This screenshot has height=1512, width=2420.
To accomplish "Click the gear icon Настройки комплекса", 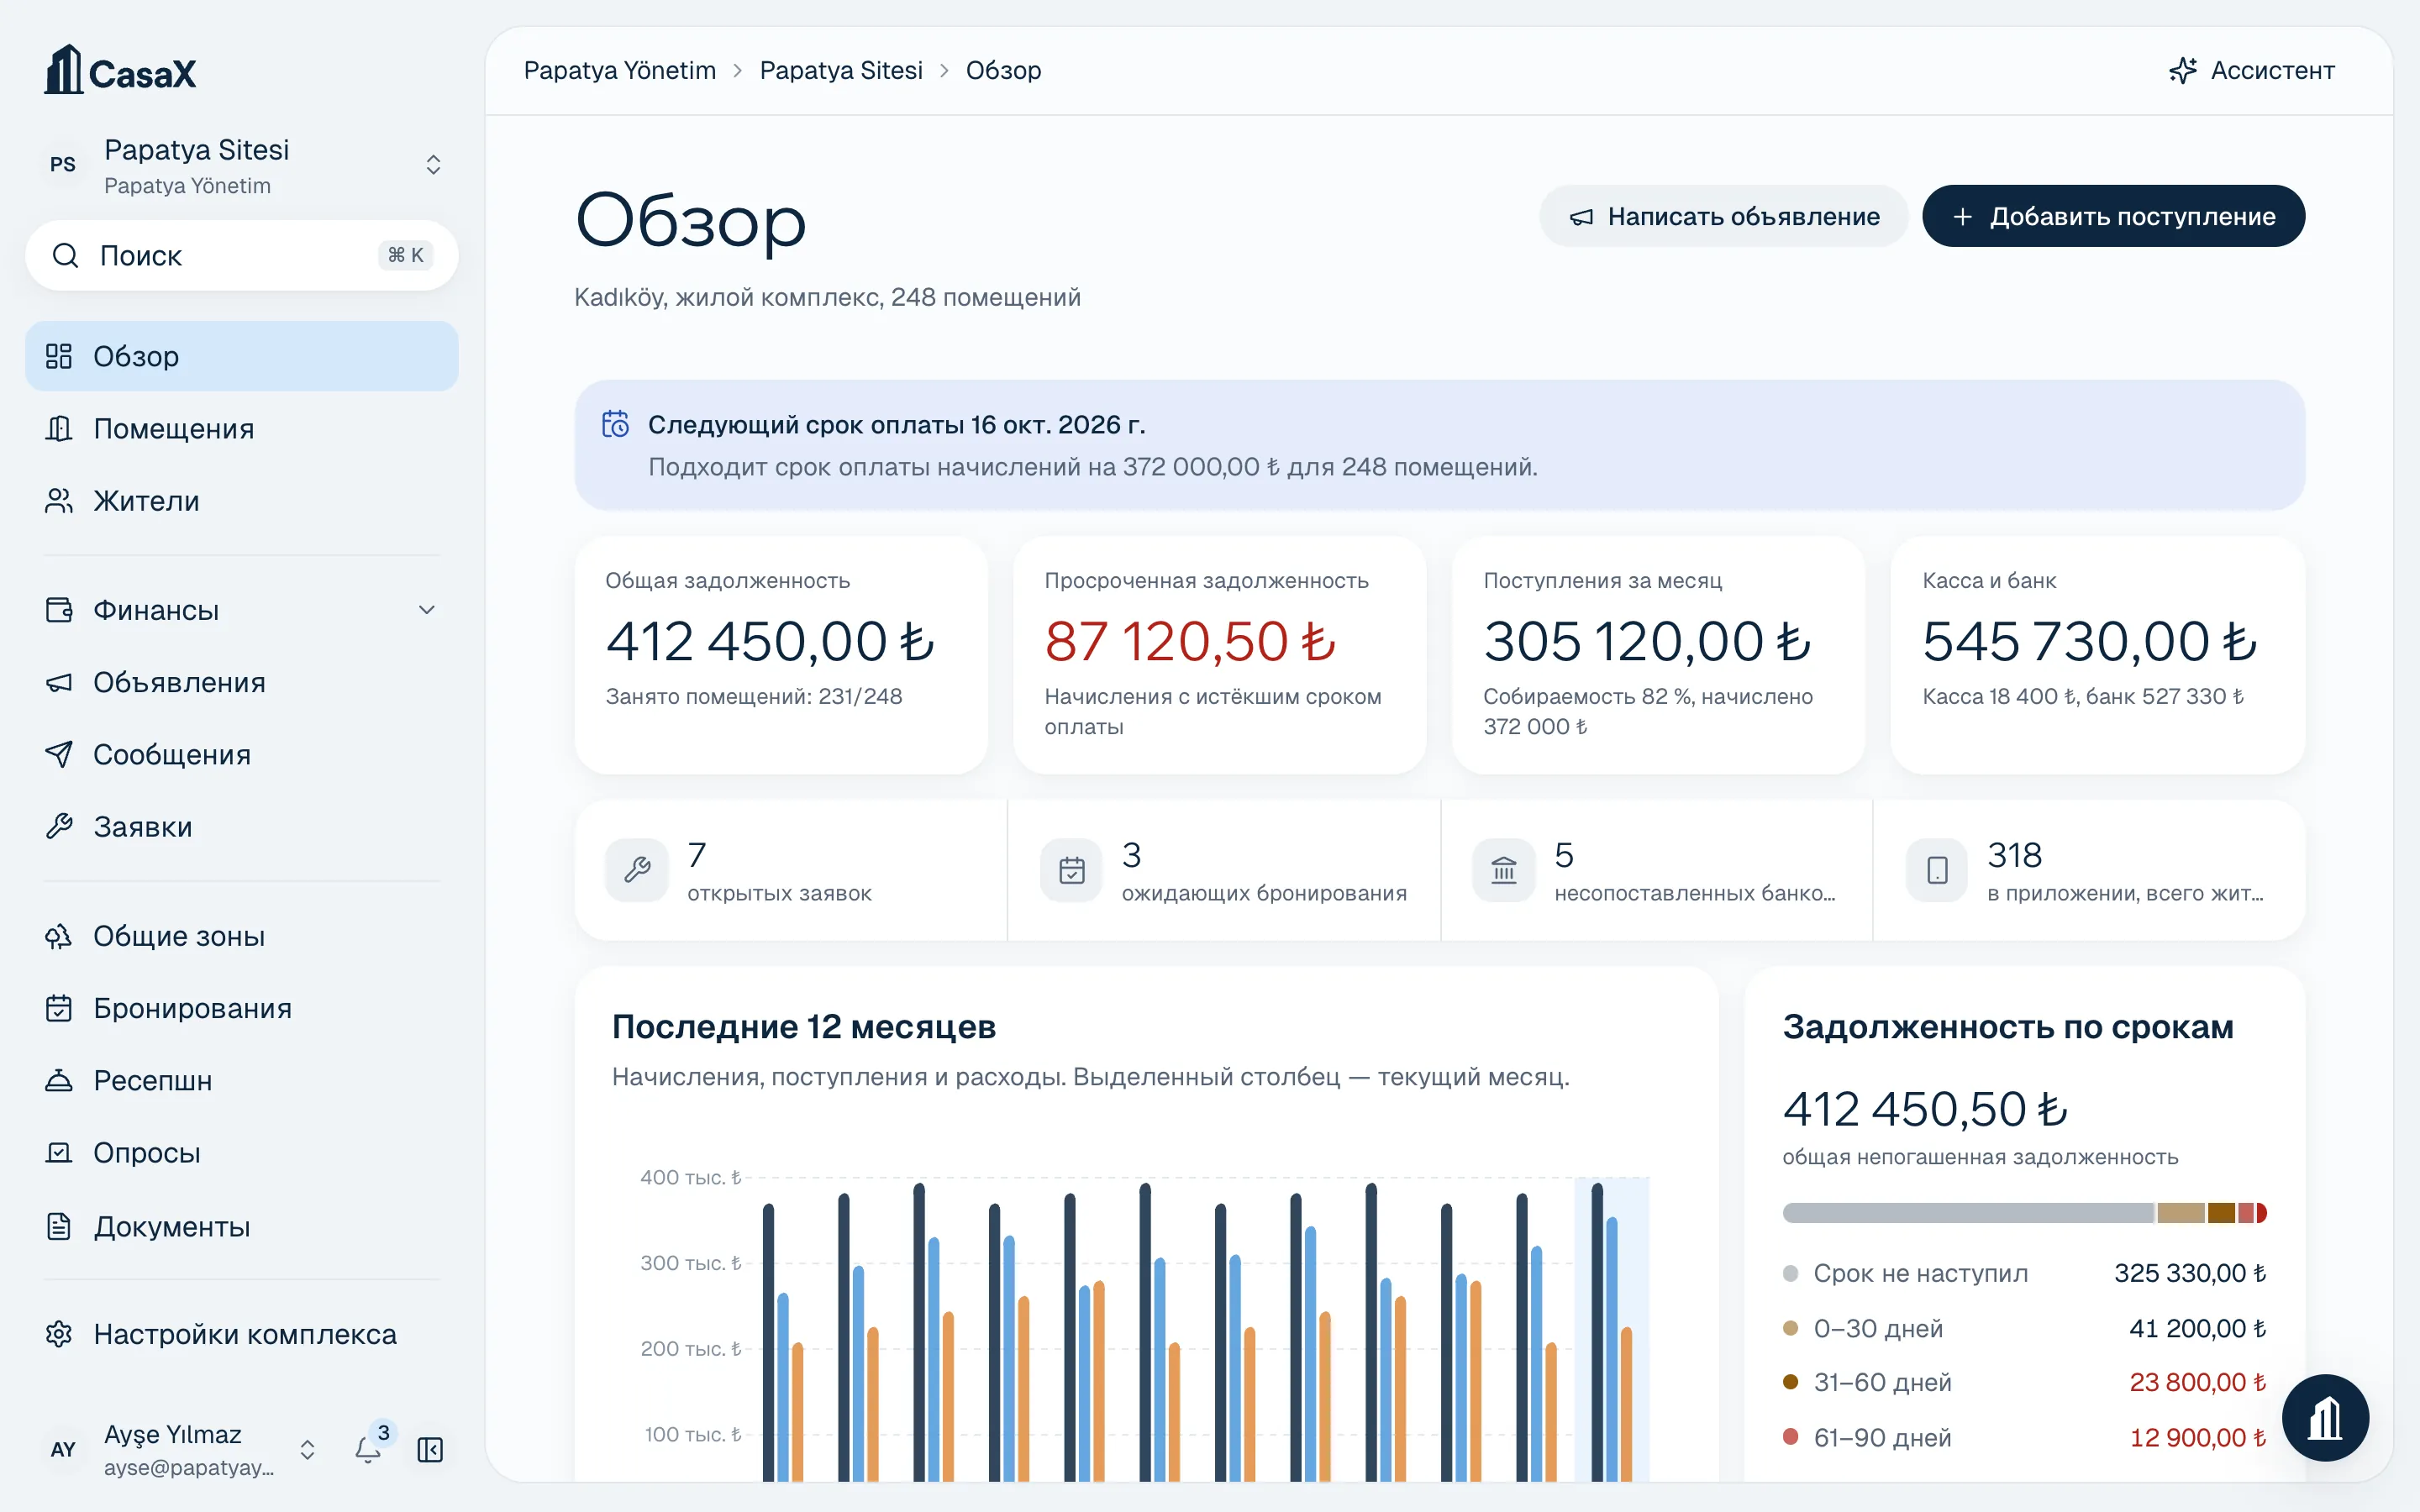I will (59, 1334).
